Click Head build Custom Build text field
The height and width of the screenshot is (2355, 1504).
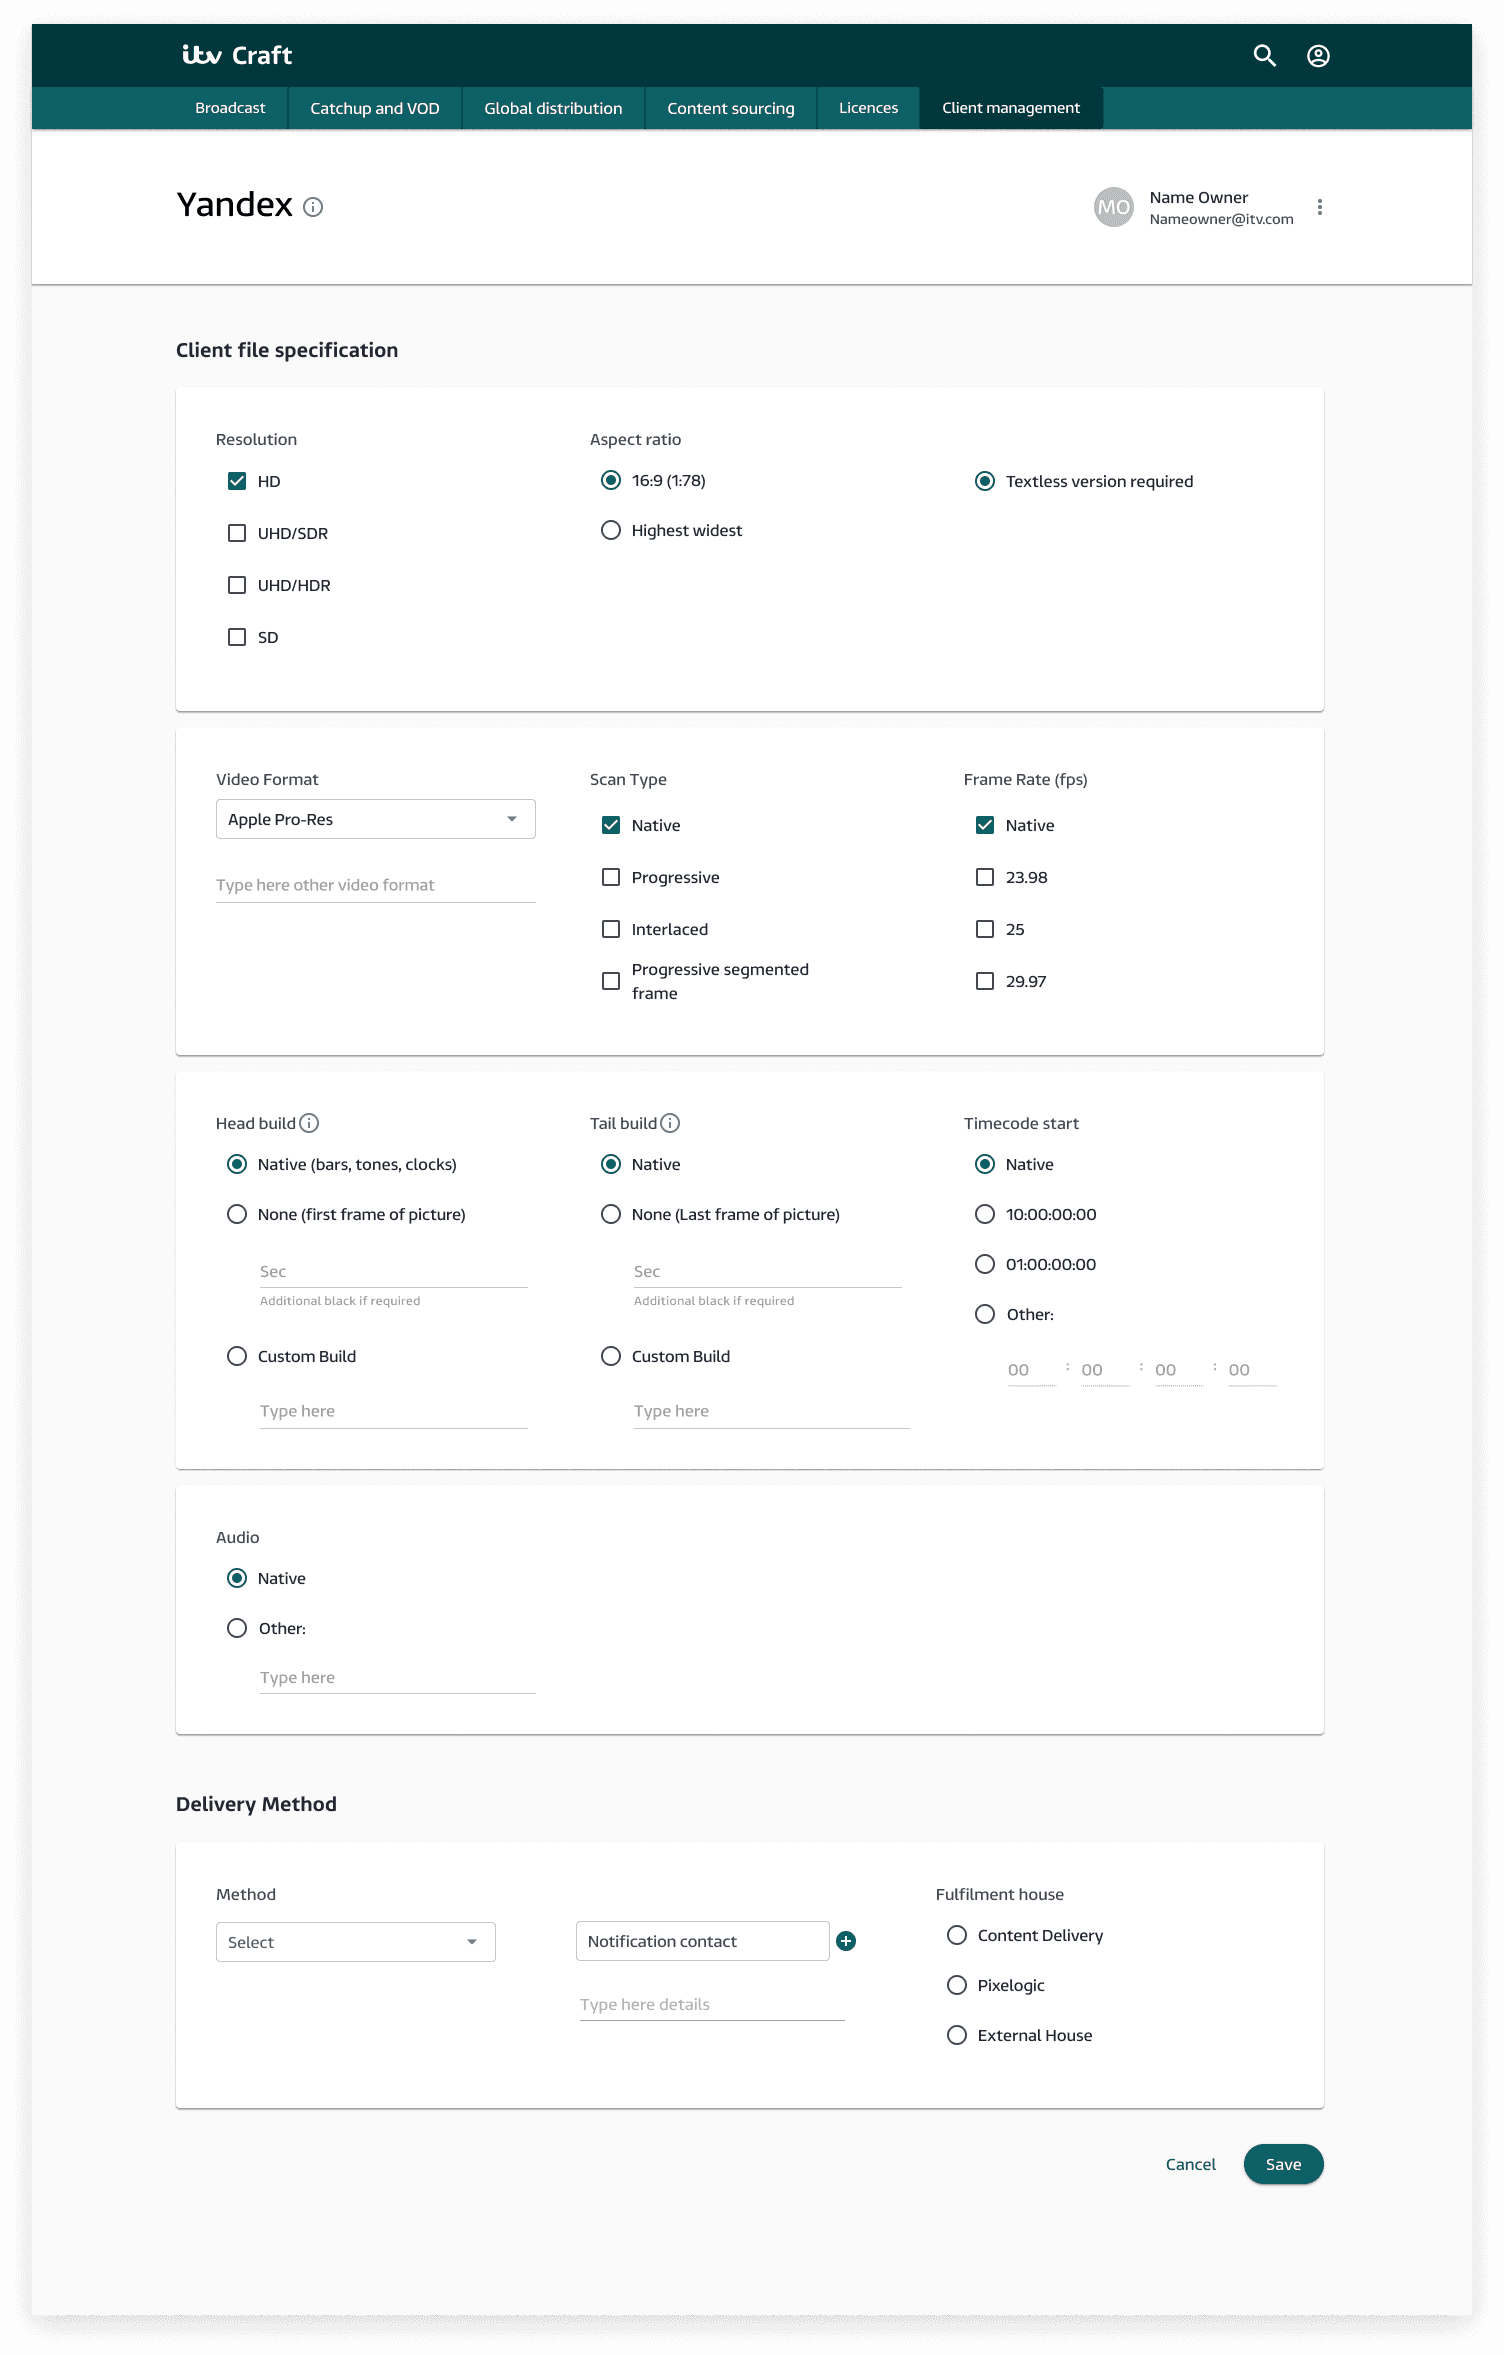point(394,1411)
